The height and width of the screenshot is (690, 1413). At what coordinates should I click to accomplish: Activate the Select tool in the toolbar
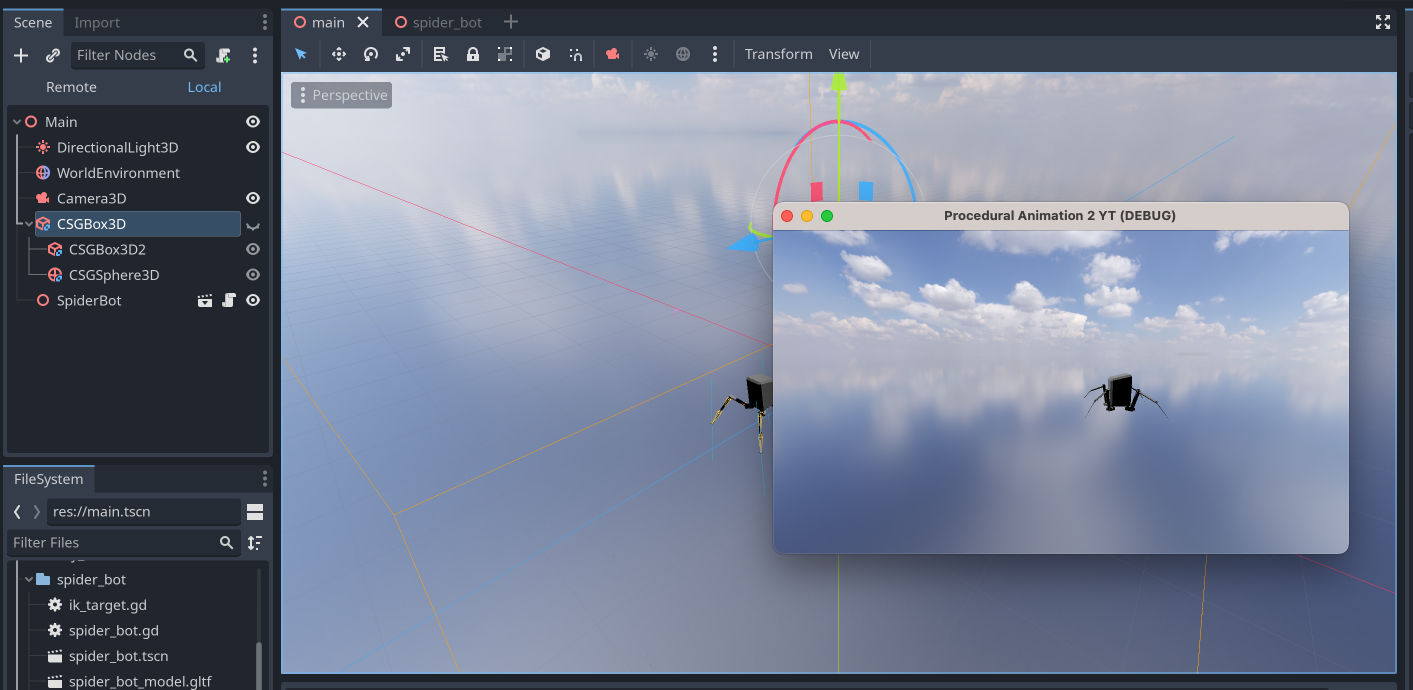pos(300,54)
